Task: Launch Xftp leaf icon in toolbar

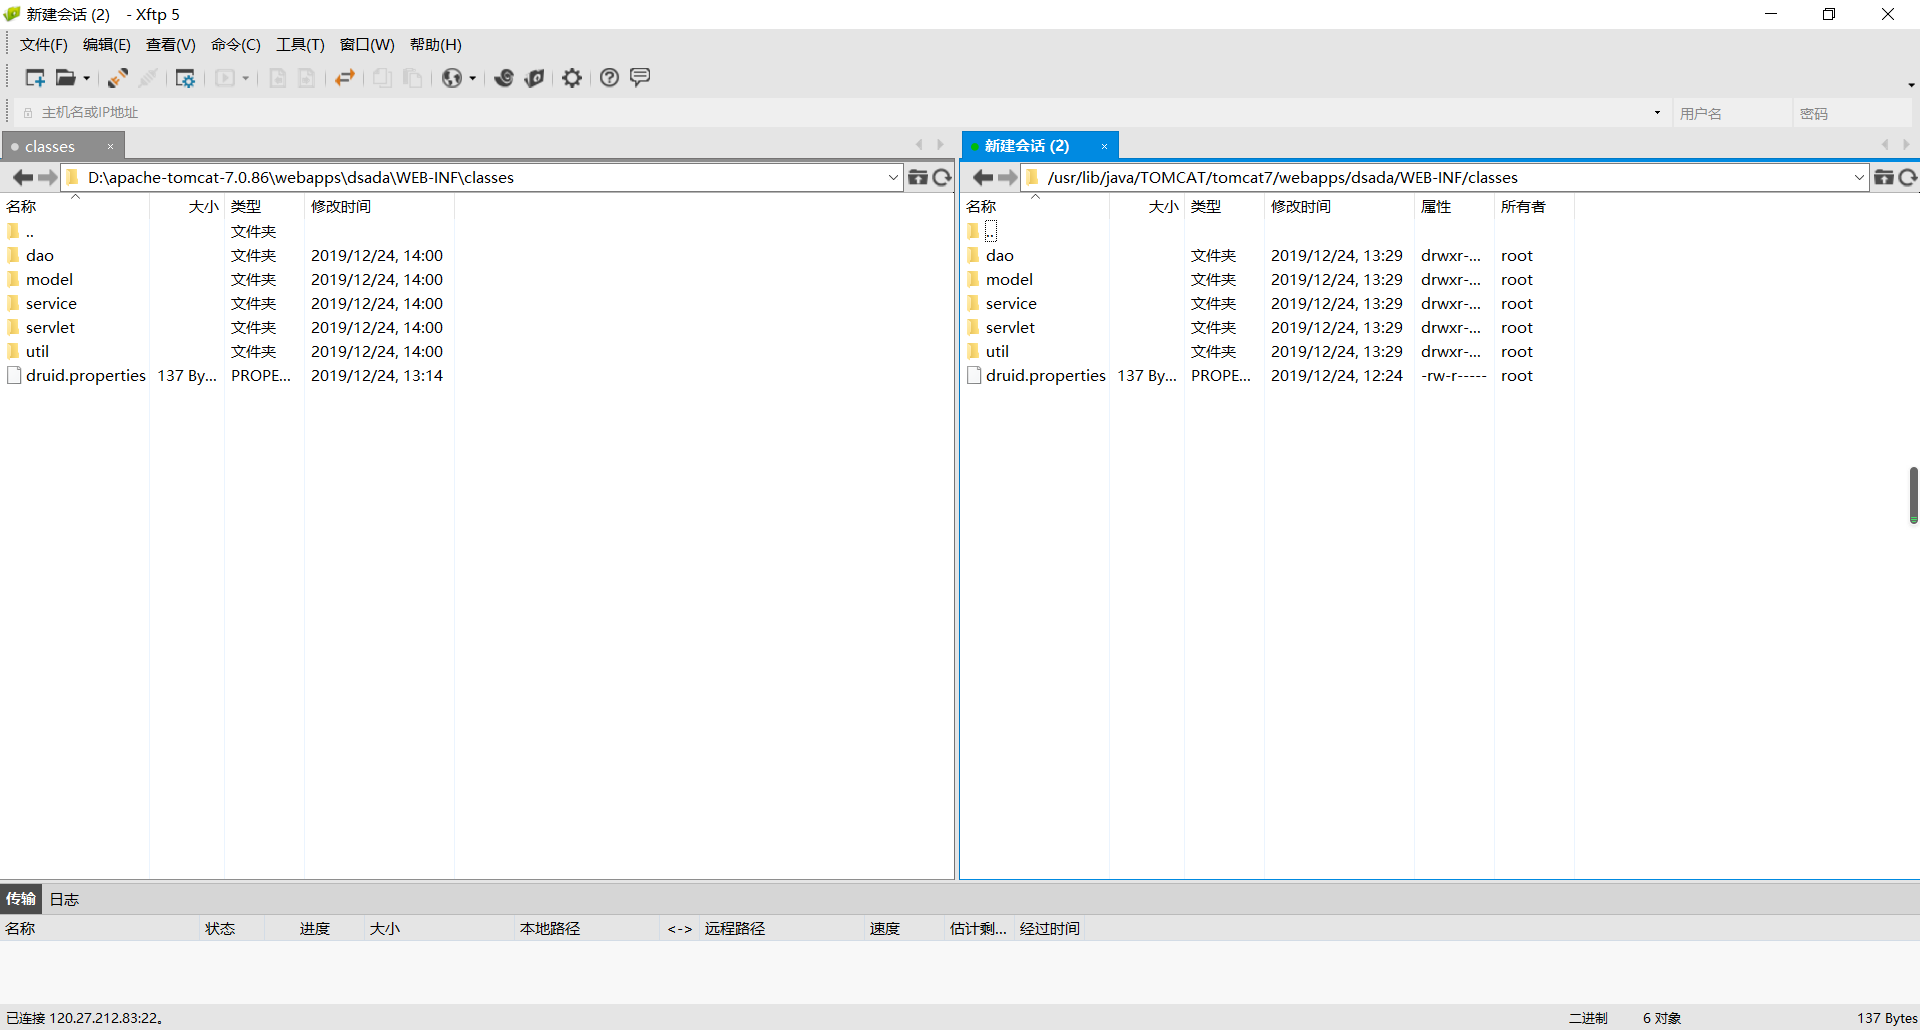Action: [535, 78]
